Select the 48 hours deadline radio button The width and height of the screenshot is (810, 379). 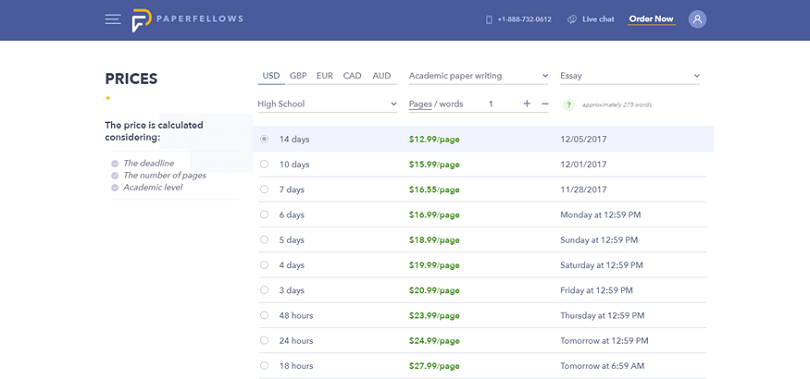click(264, 315)
